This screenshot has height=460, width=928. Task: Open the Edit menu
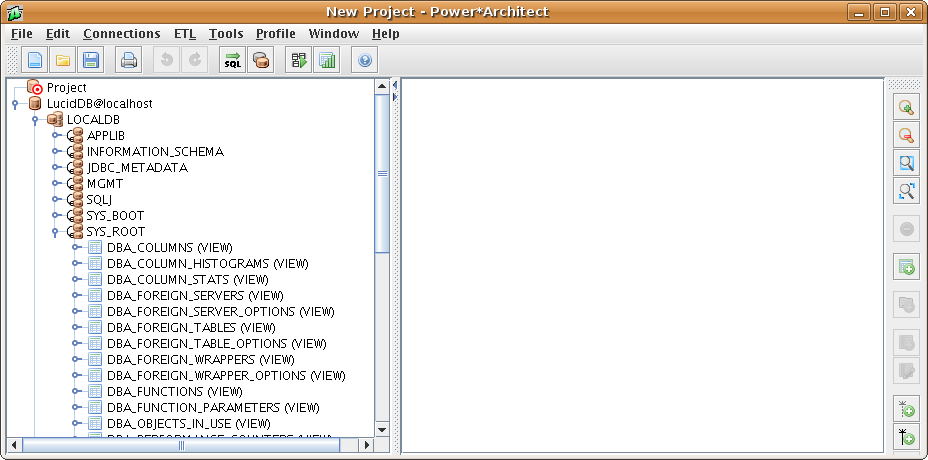point(58,34)
